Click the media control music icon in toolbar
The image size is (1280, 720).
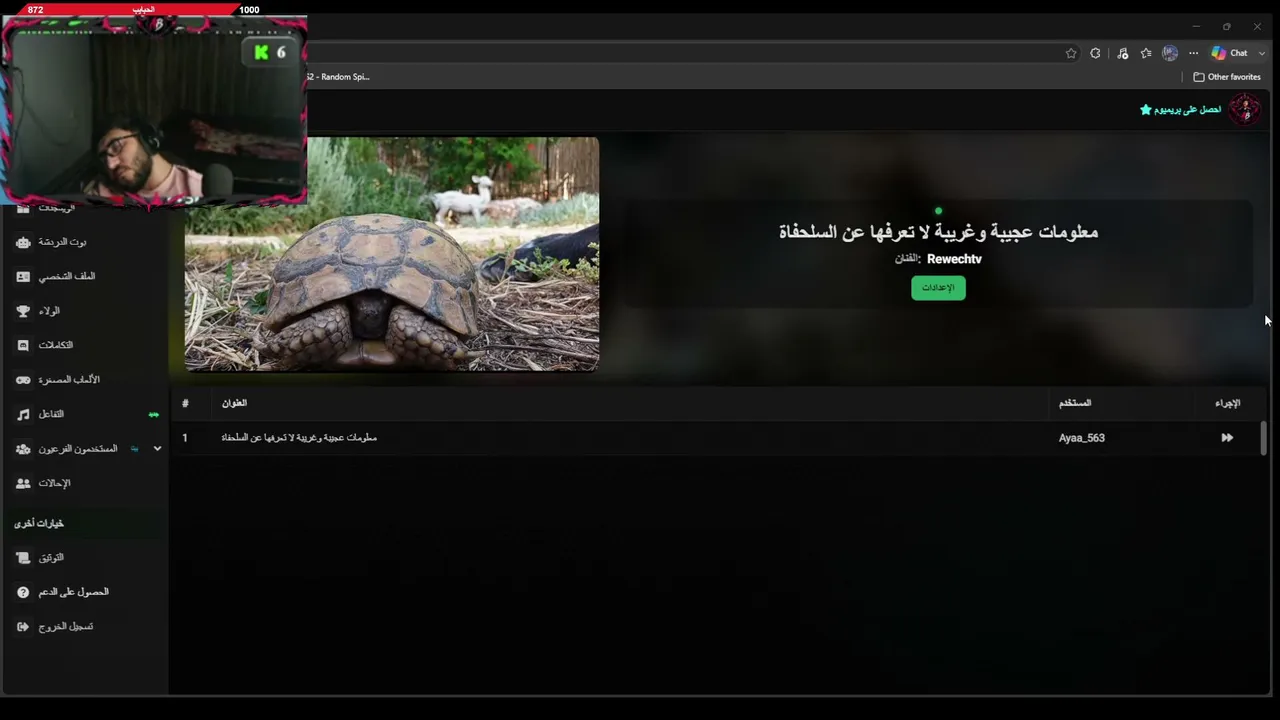coord(1123,53)
